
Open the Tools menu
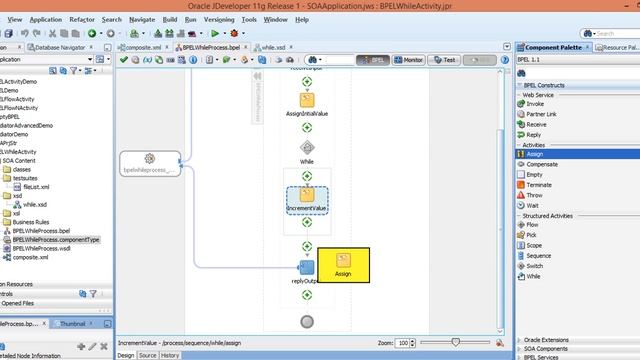249,20
